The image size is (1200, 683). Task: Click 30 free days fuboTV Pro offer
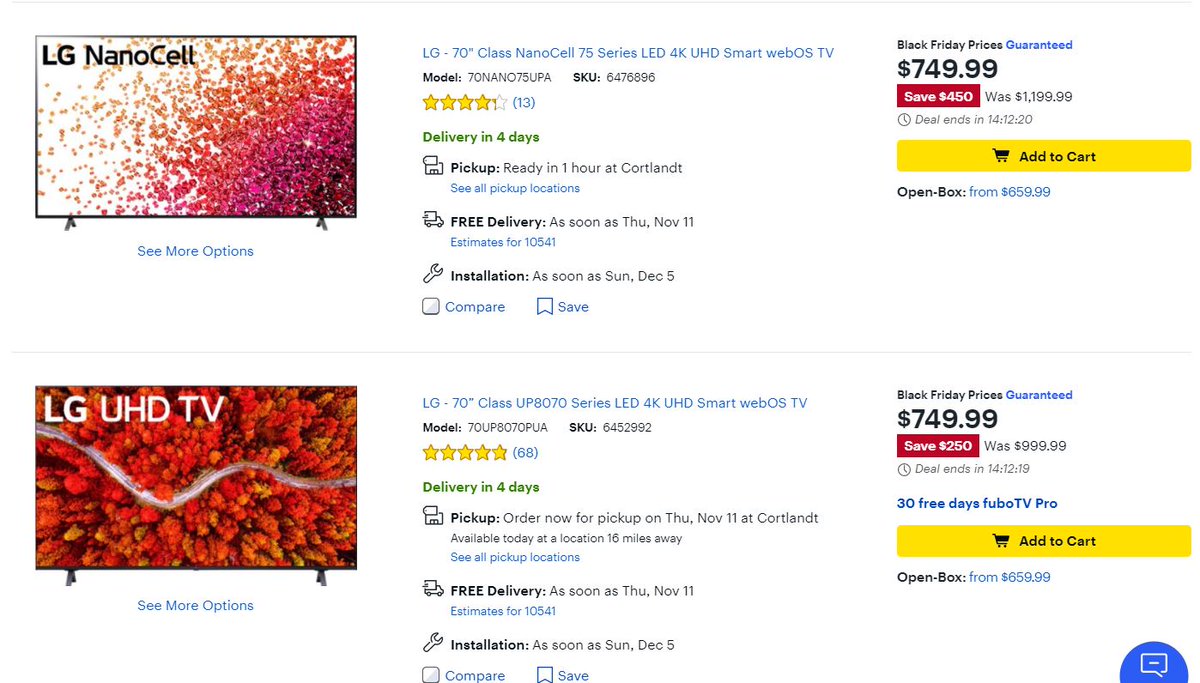pos(976,503)
